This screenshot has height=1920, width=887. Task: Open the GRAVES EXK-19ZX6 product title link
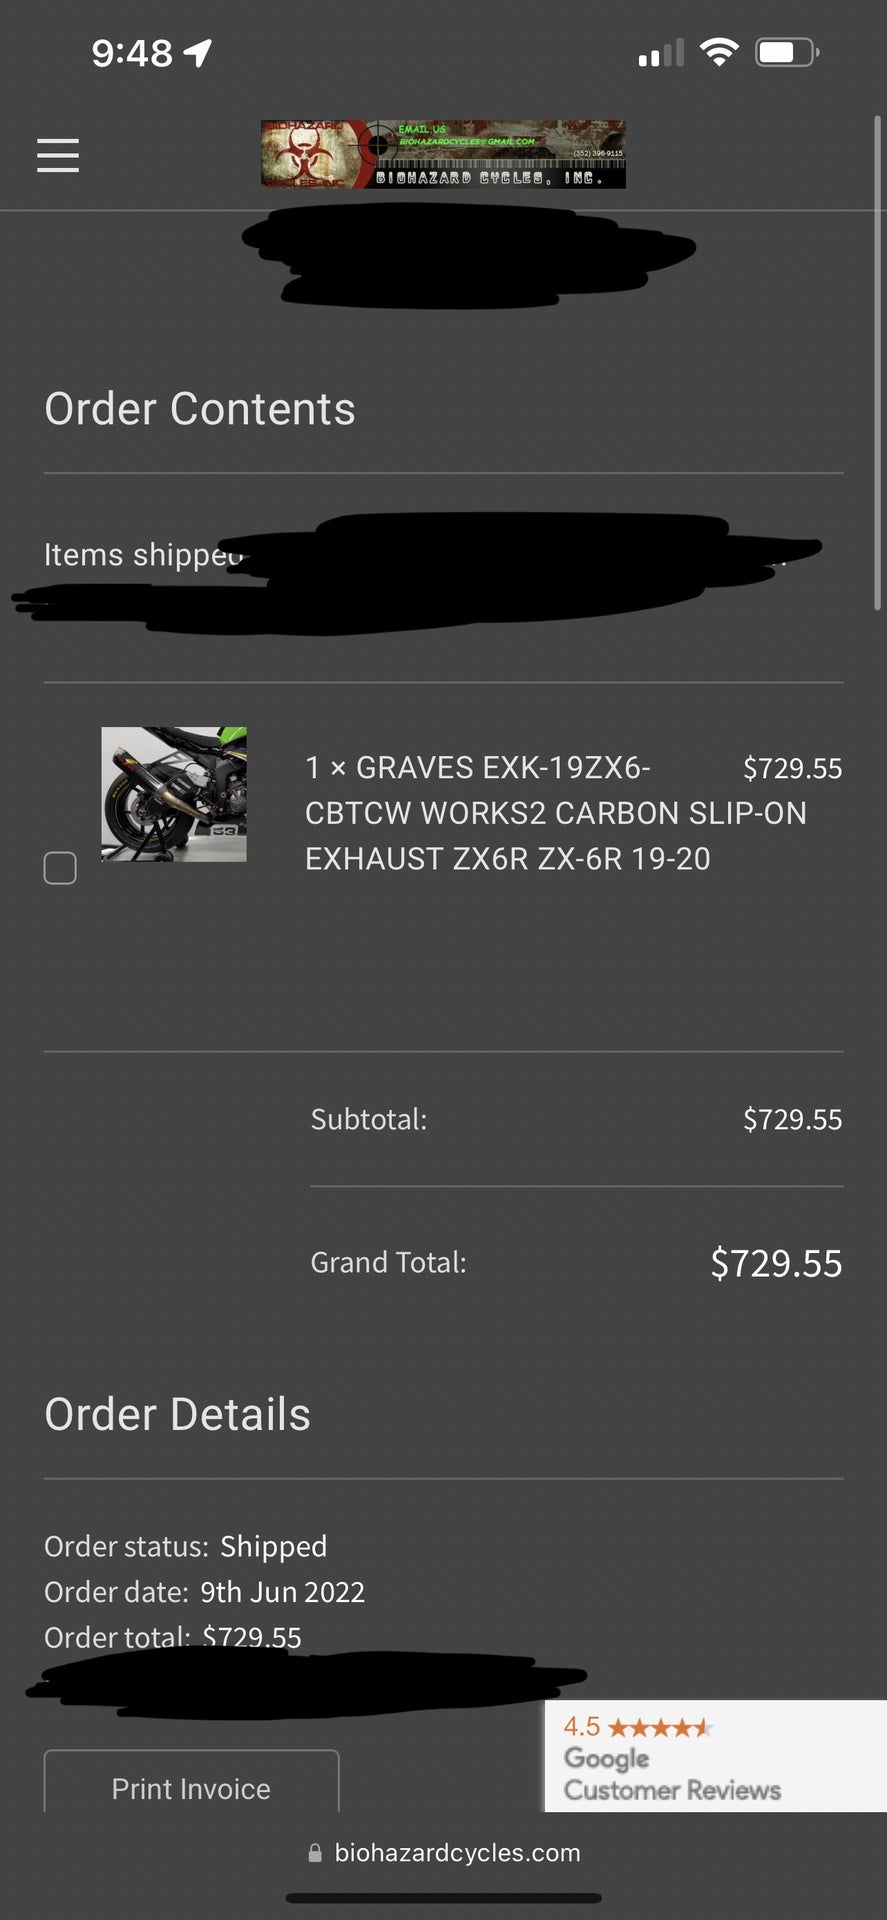[x=555, y=813]
